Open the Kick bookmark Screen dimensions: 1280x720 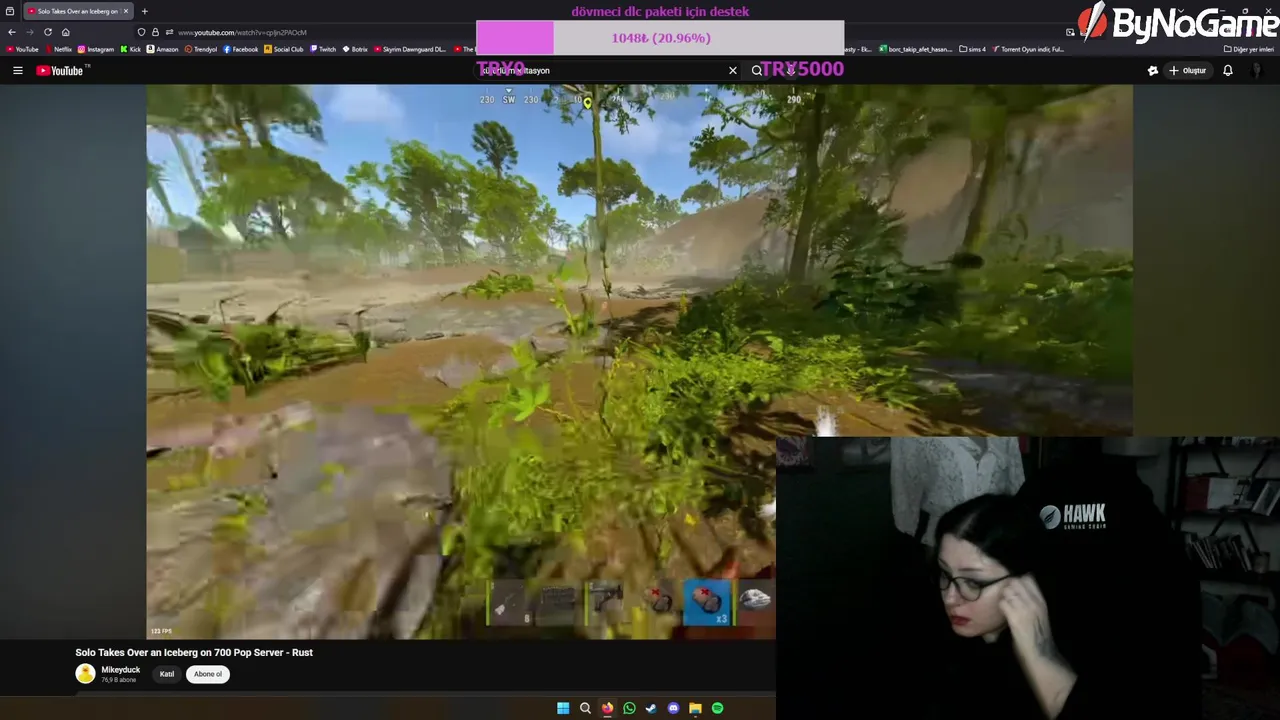[x=131, y=49]
